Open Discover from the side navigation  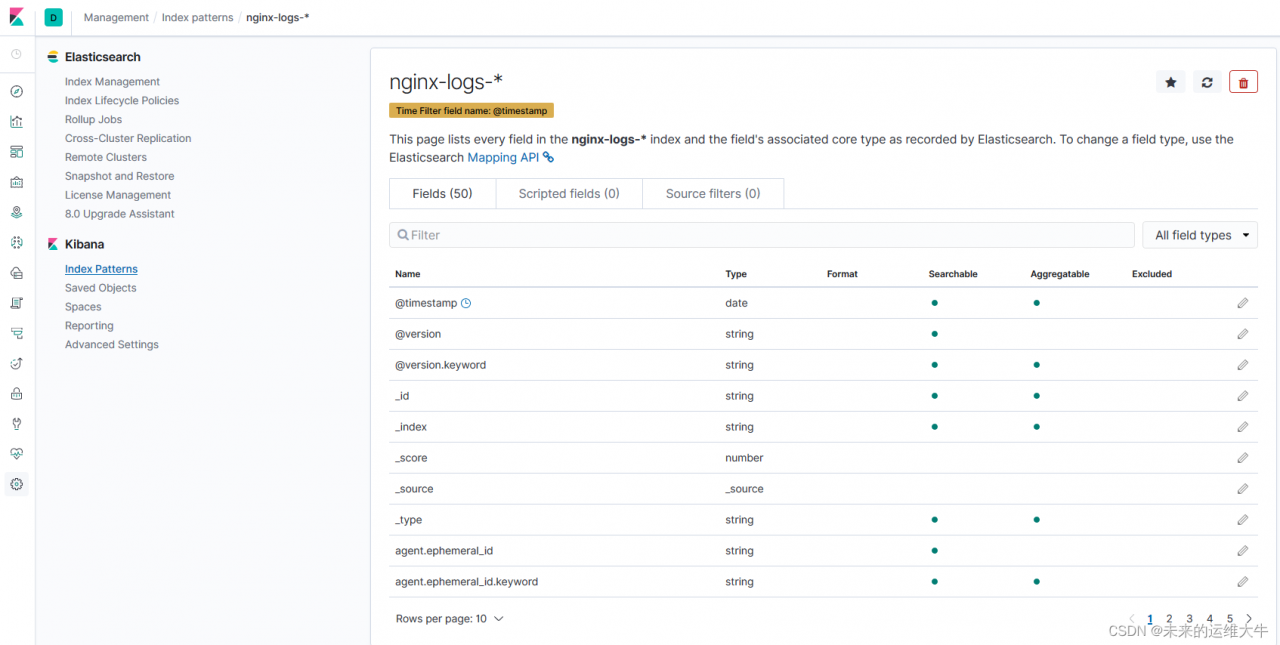(x=16, y=92)
